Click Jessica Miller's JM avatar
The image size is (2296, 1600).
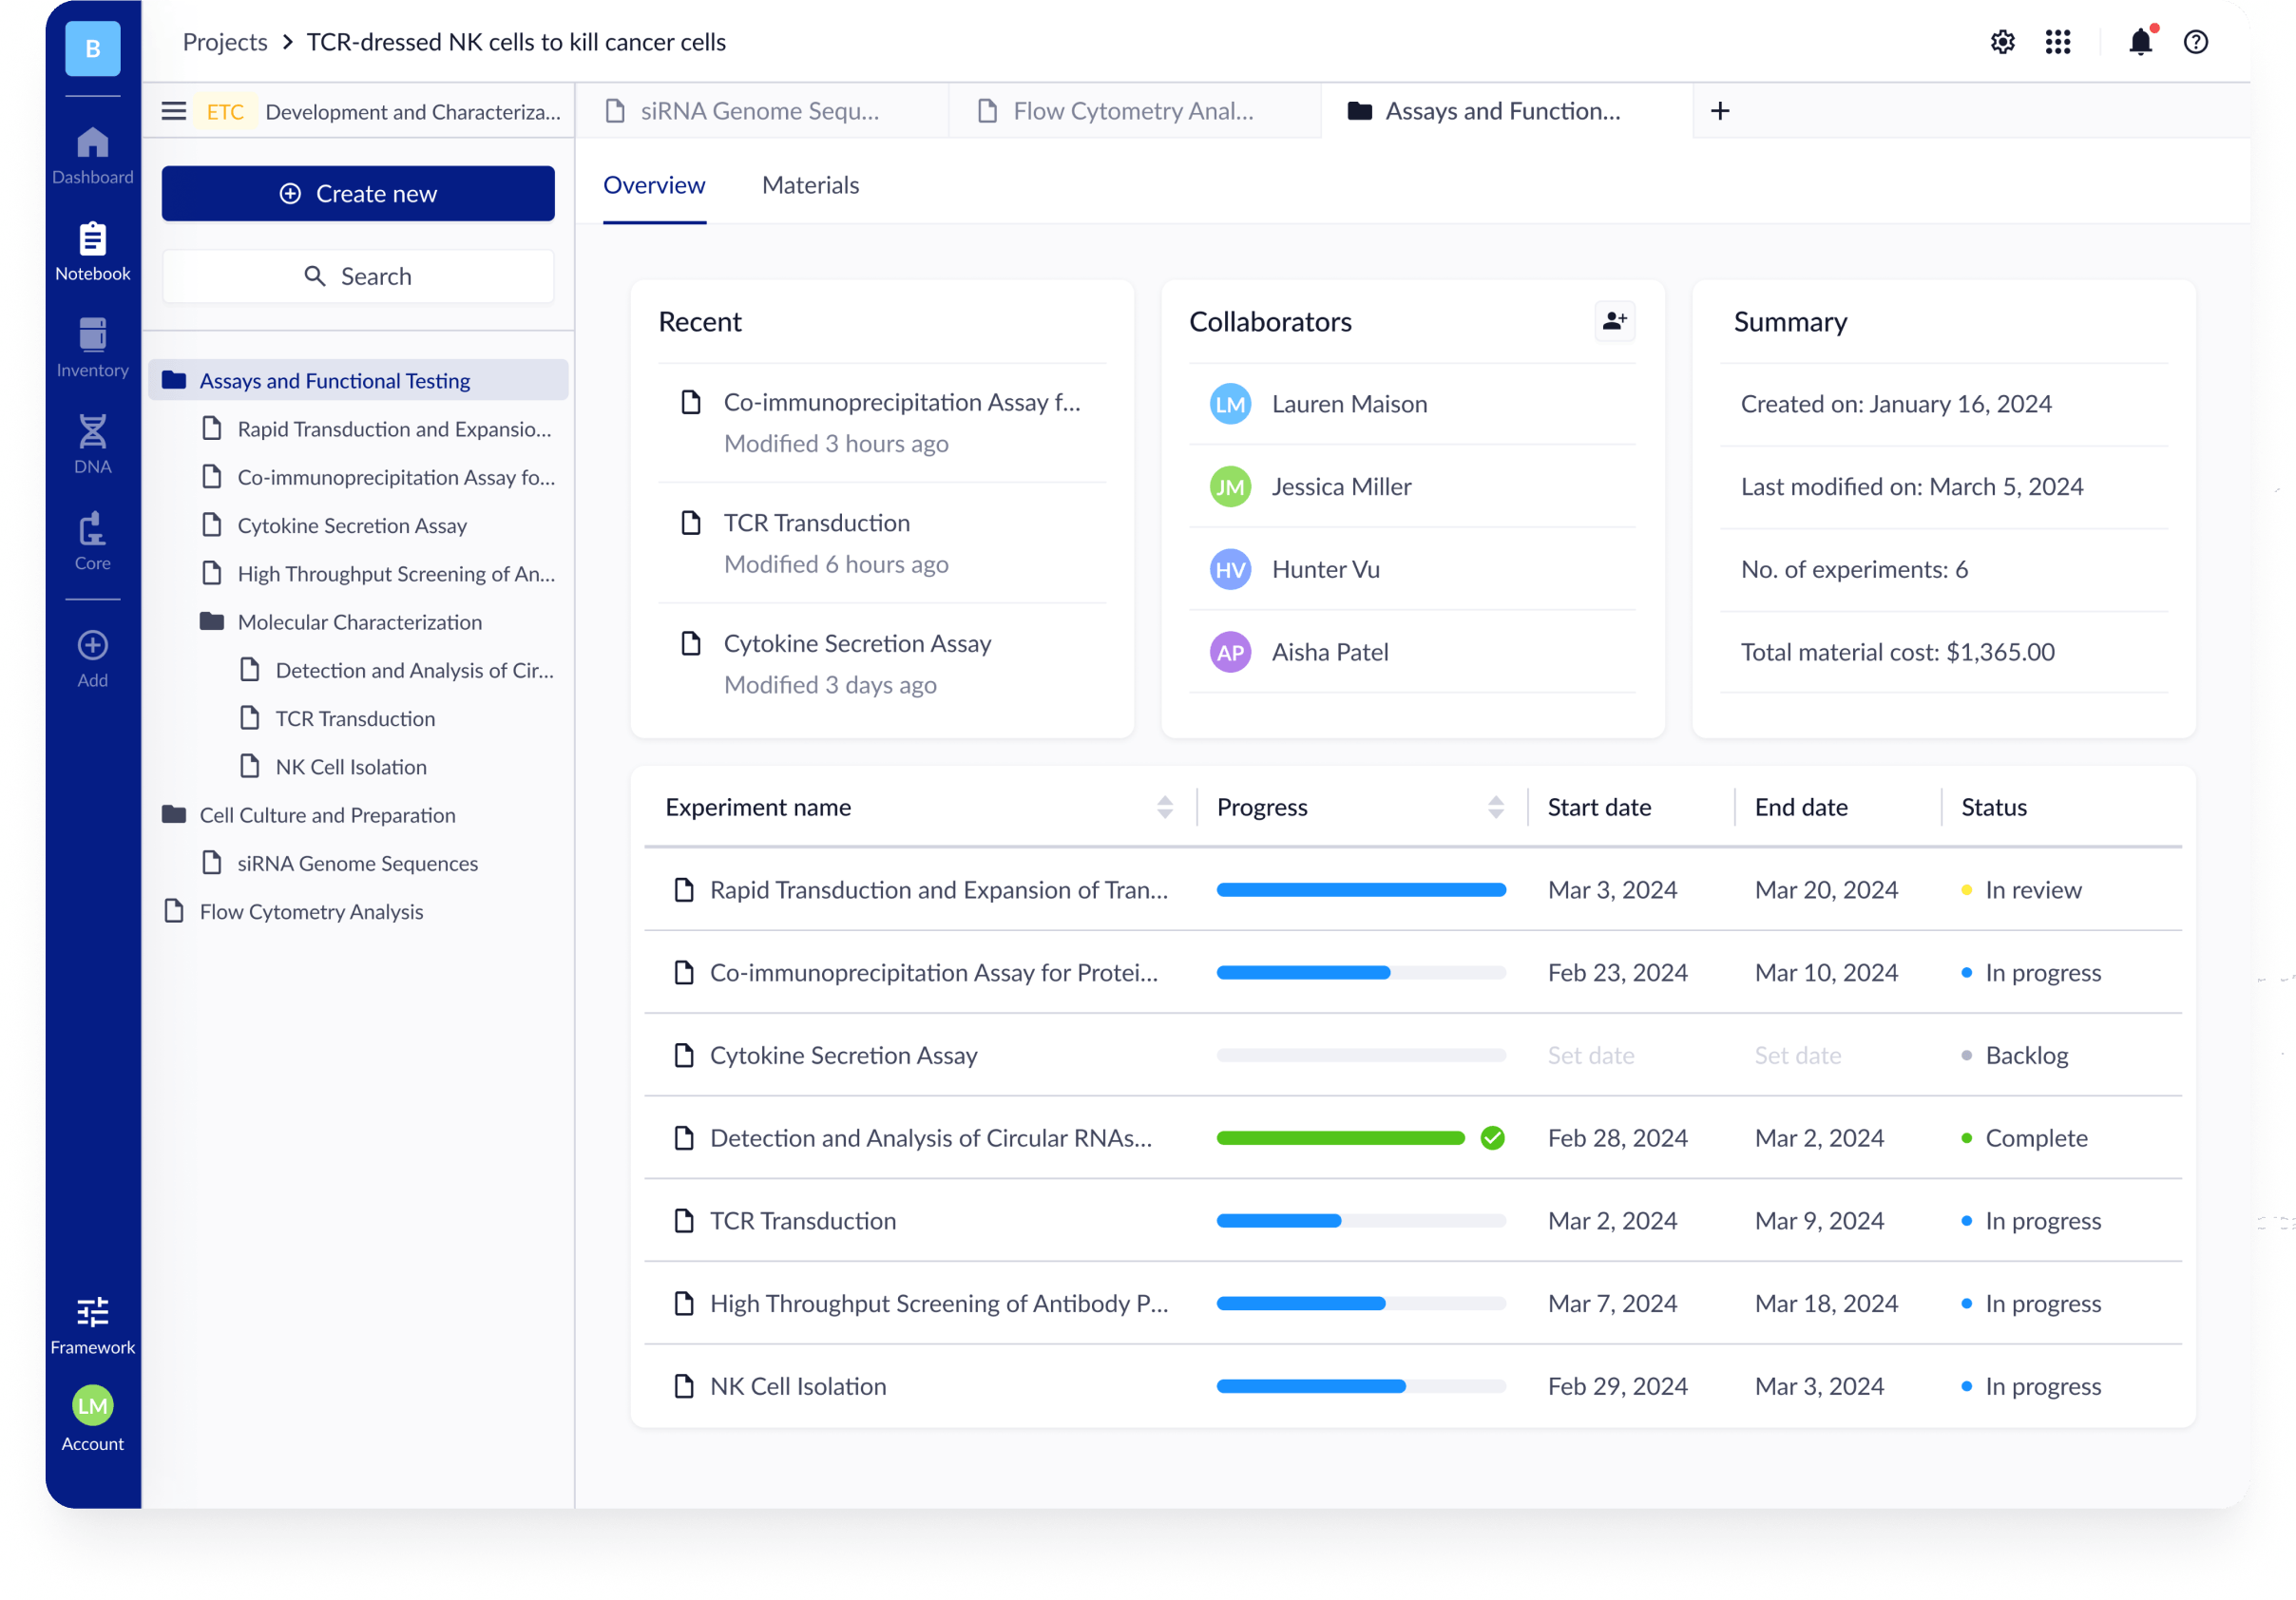point(1230,487)
